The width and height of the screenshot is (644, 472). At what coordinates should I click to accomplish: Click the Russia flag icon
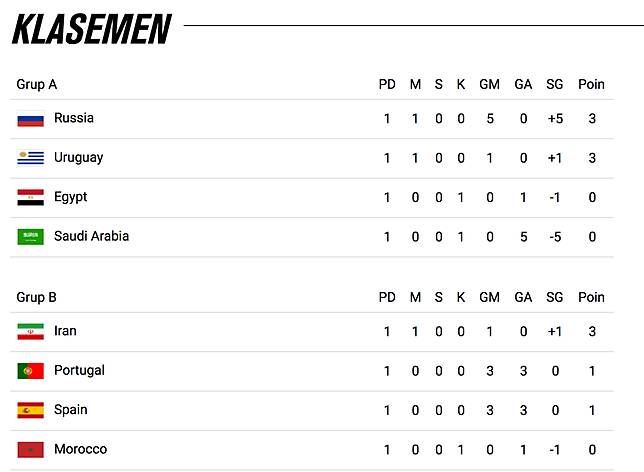click(x=30, y=119)
